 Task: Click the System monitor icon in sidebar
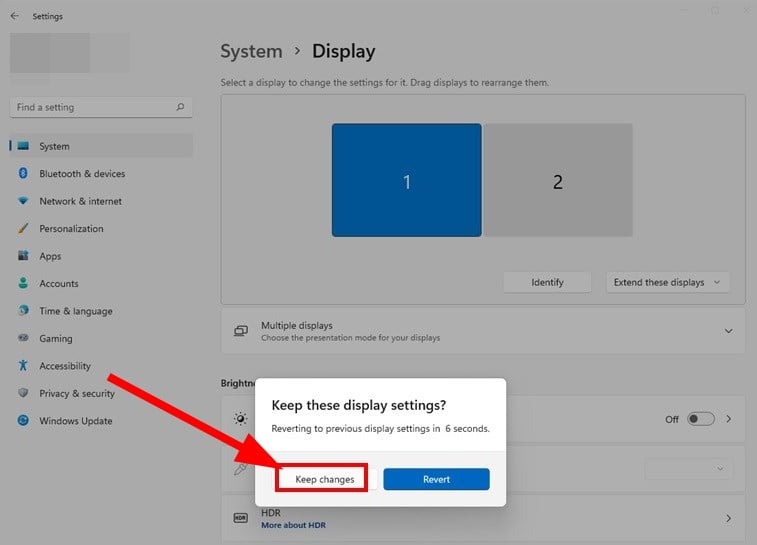tap(23, 146)
